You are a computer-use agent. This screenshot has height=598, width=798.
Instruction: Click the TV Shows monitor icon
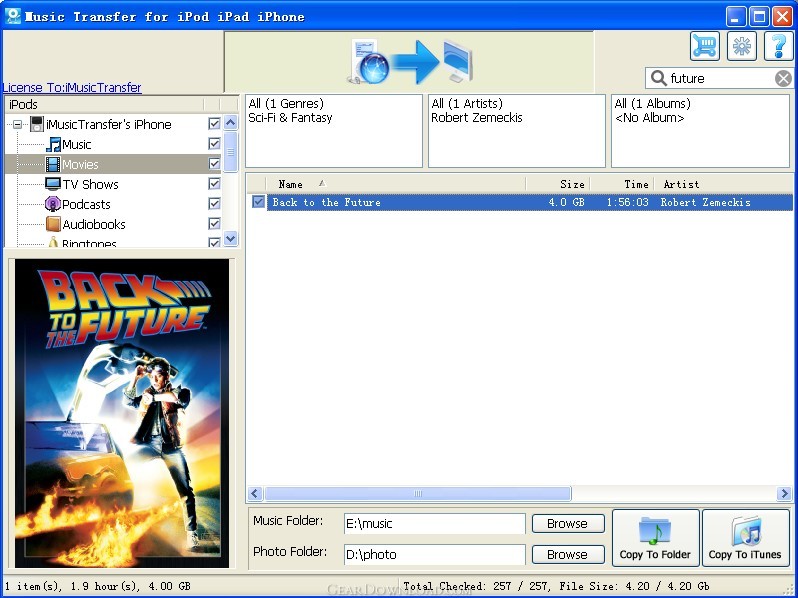(x=53, y=184)
